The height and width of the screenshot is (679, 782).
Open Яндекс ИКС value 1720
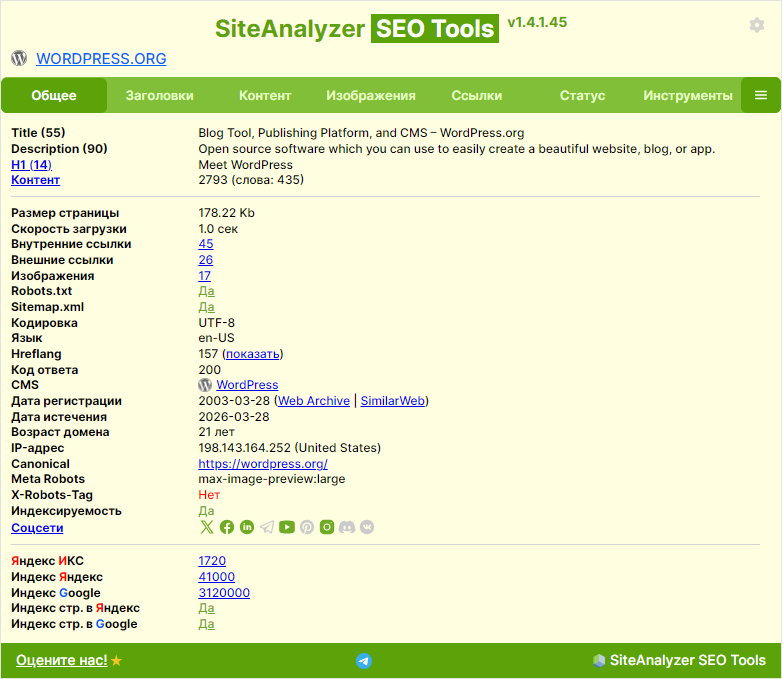click(212, 561)
